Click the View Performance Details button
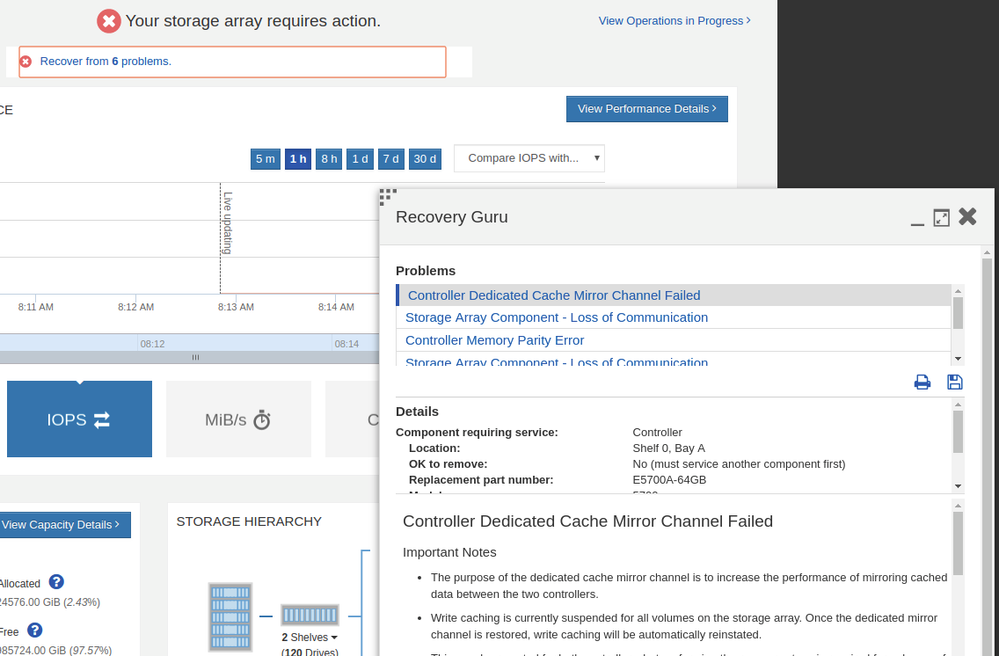This screenshot has height=656, width=999. (x=646, y=109)
